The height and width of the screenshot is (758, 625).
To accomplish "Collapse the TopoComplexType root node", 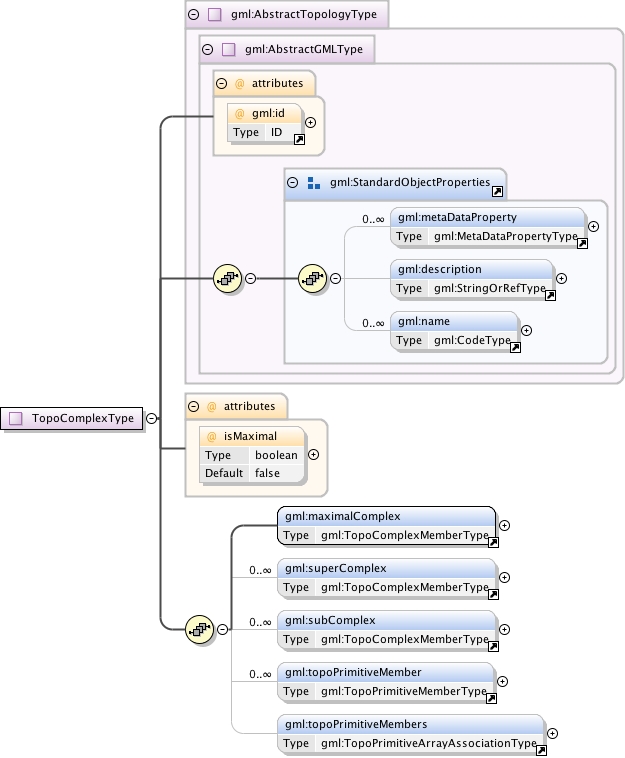I will (151, 419).
